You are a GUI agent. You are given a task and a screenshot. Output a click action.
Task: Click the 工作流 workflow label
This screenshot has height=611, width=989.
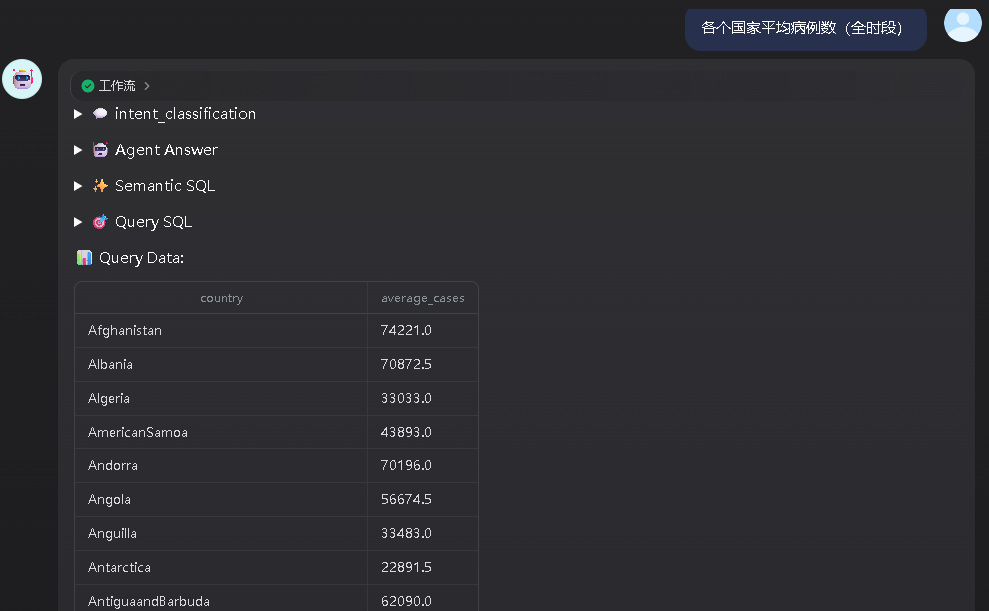[117, 86]
